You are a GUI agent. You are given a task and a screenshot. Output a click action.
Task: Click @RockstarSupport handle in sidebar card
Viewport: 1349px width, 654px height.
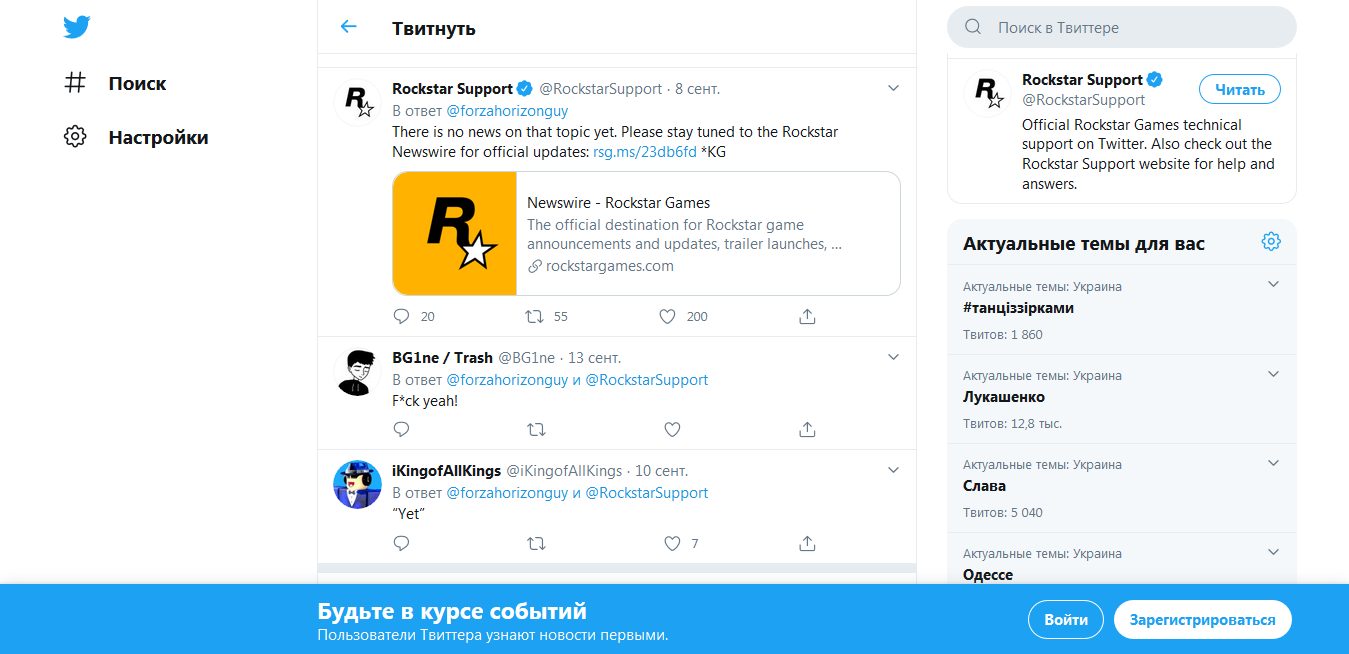pos(1083,100)
